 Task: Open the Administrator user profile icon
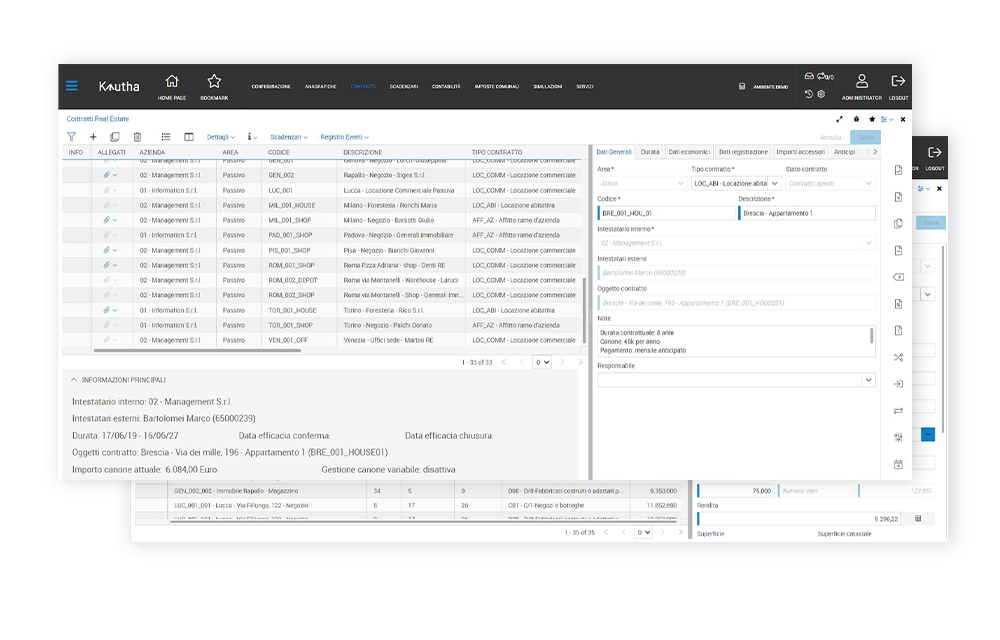tap(861, 82)
